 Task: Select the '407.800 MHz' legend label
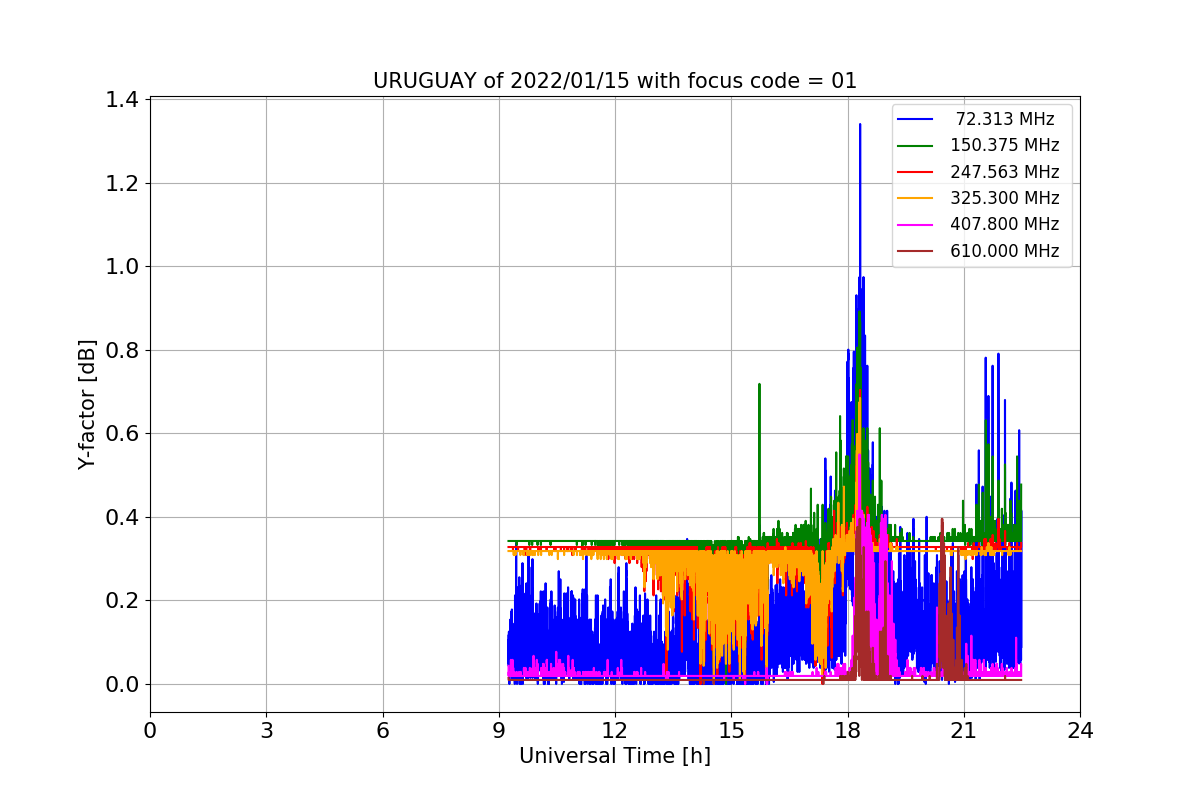pos(1005,225)
